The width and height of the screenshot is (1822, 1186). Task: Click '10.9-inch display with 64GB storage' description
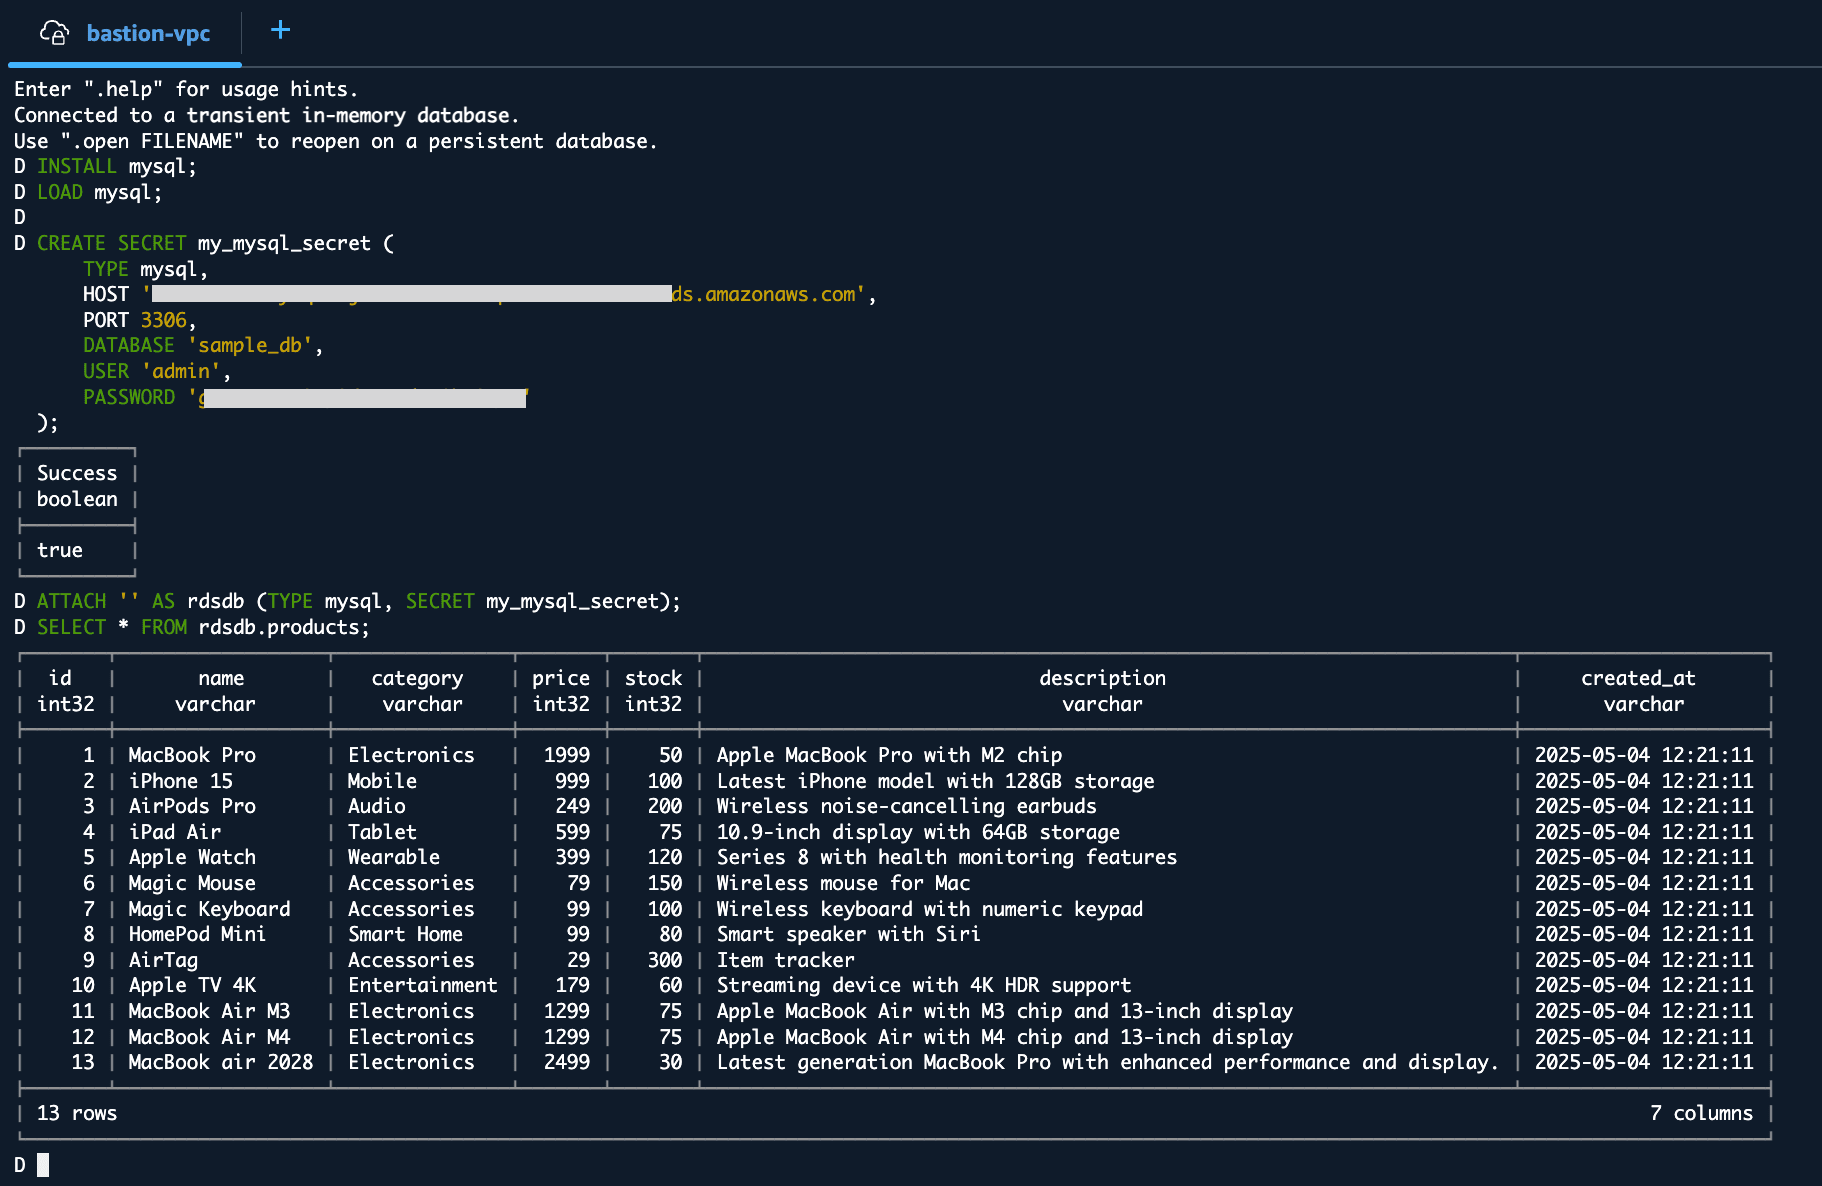point(918,832)
